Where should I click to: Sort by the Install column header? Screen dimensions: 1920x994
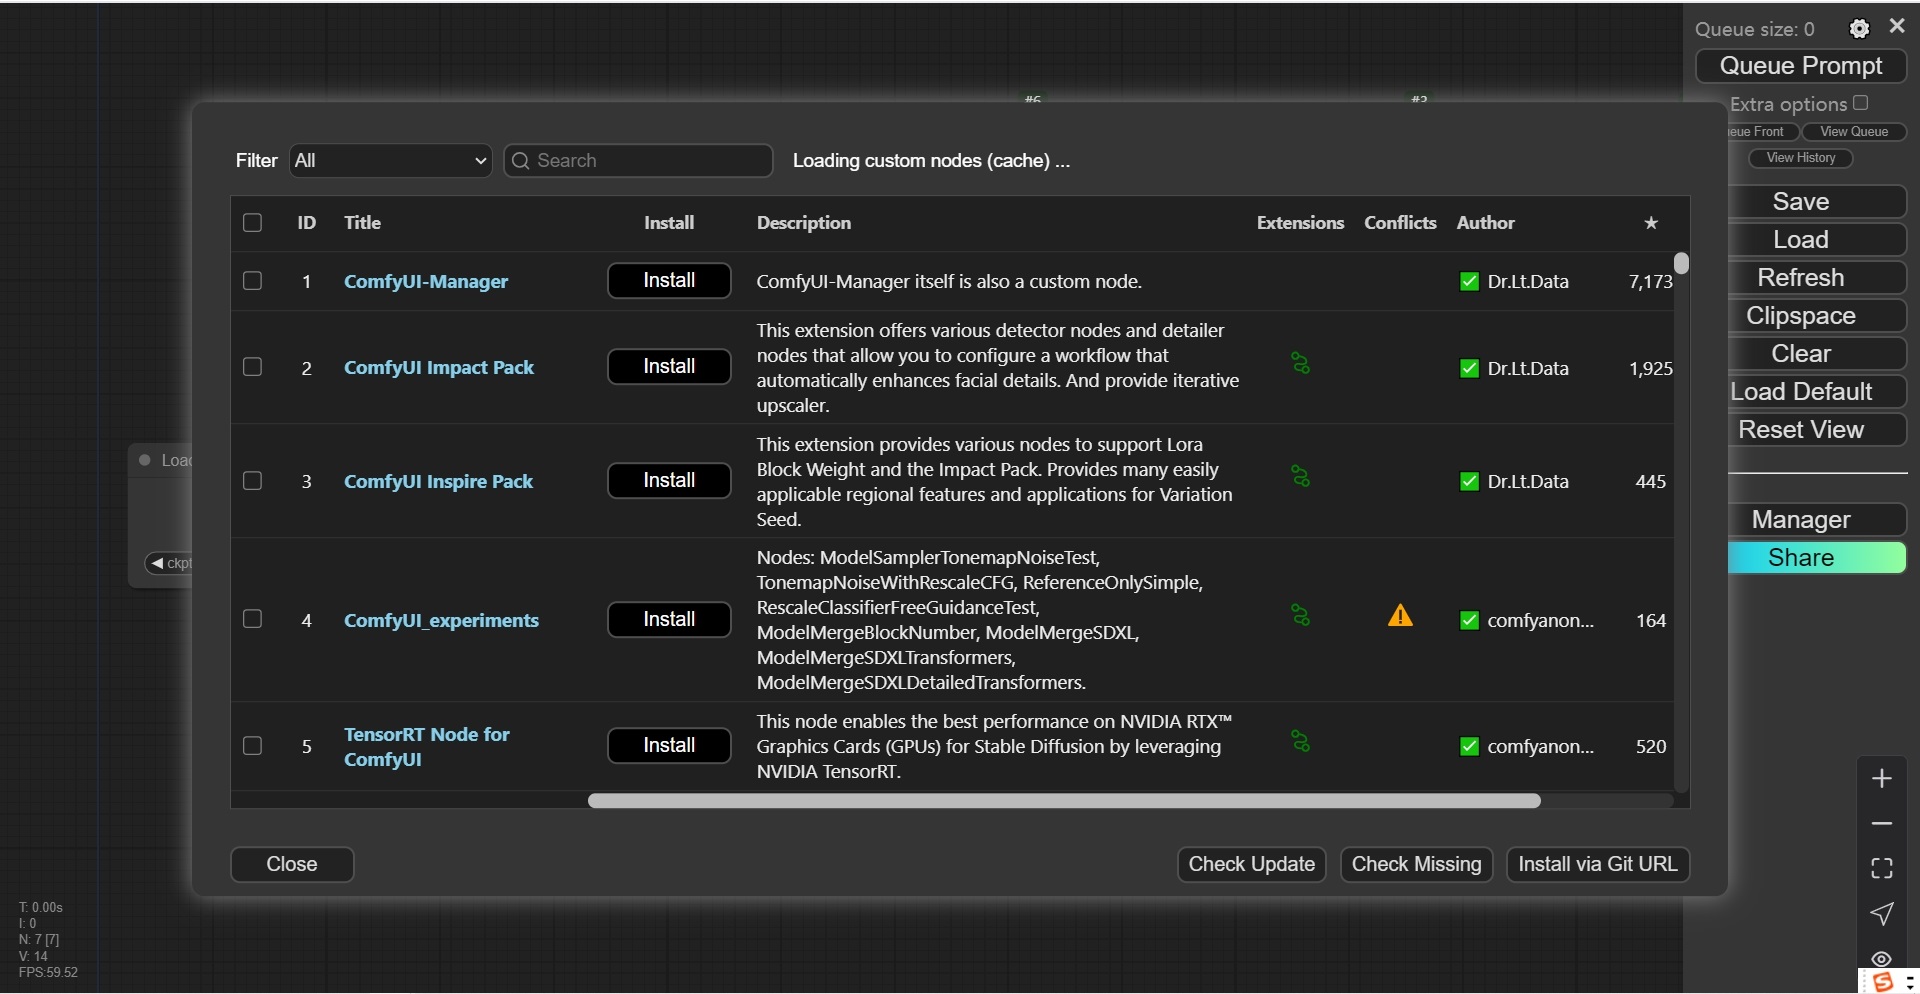click(669, 223)
